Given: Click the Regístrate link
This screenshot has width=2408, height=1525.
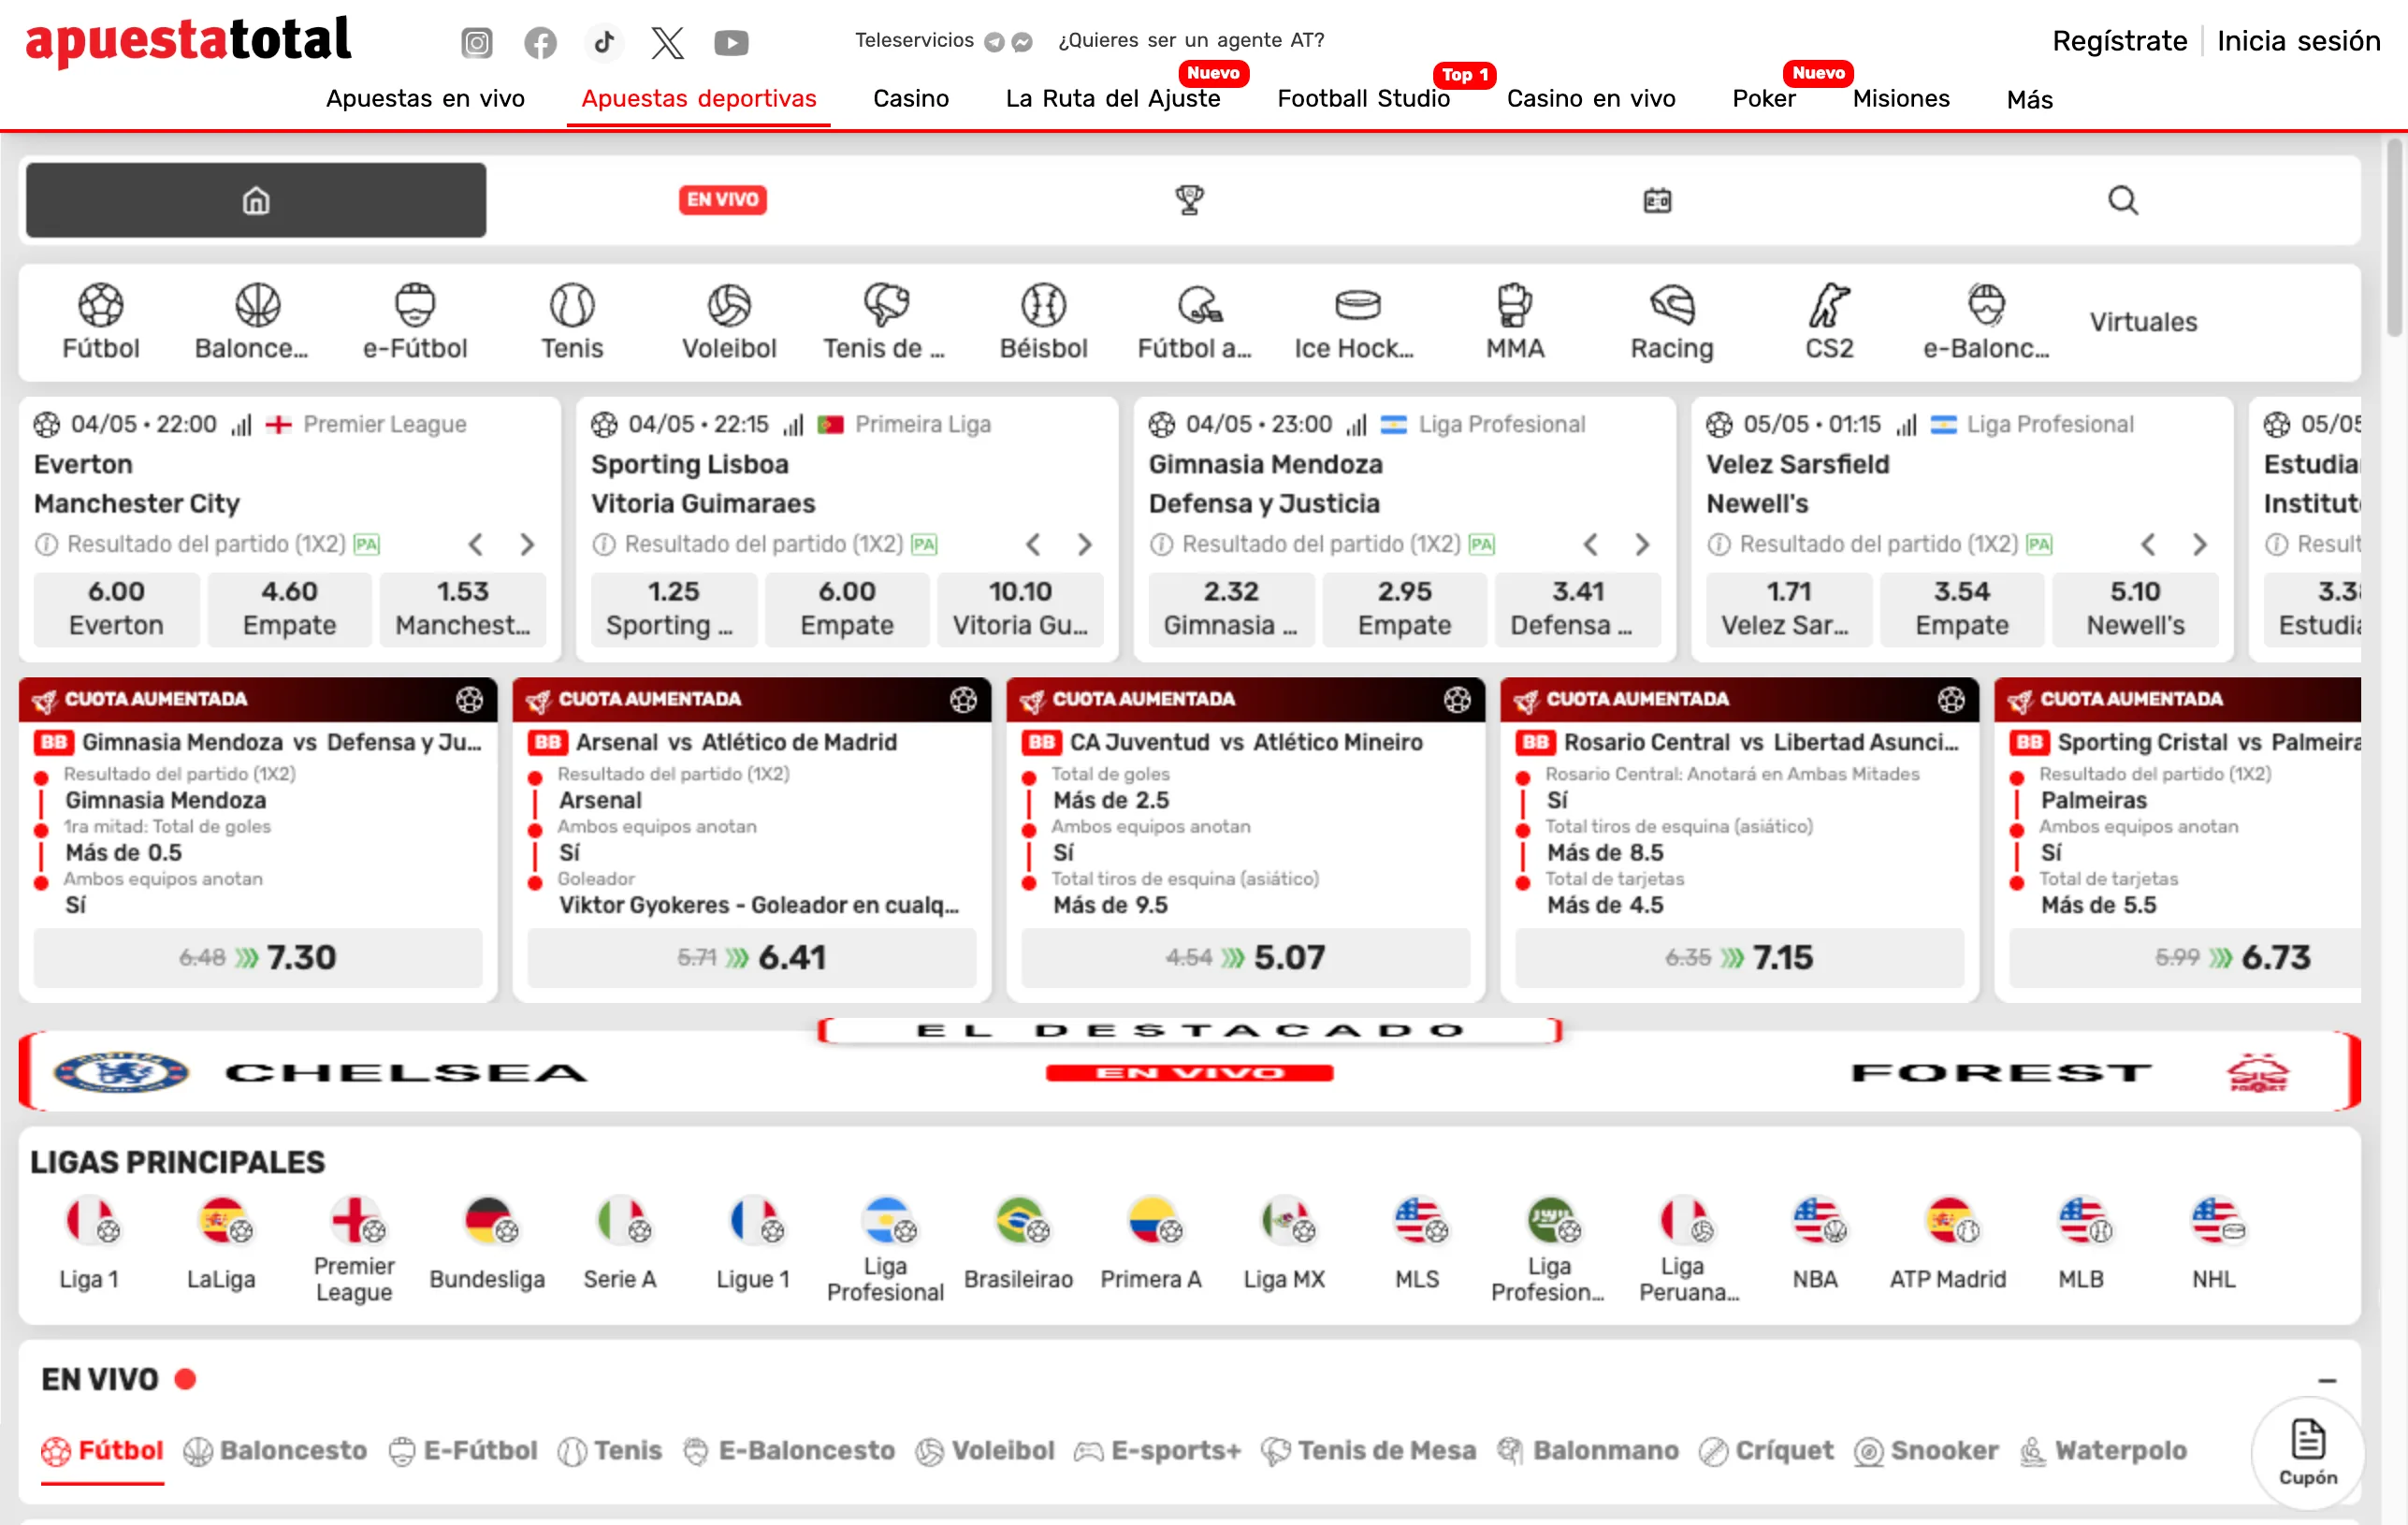Looking at the screenshot, I should 2119,41.
